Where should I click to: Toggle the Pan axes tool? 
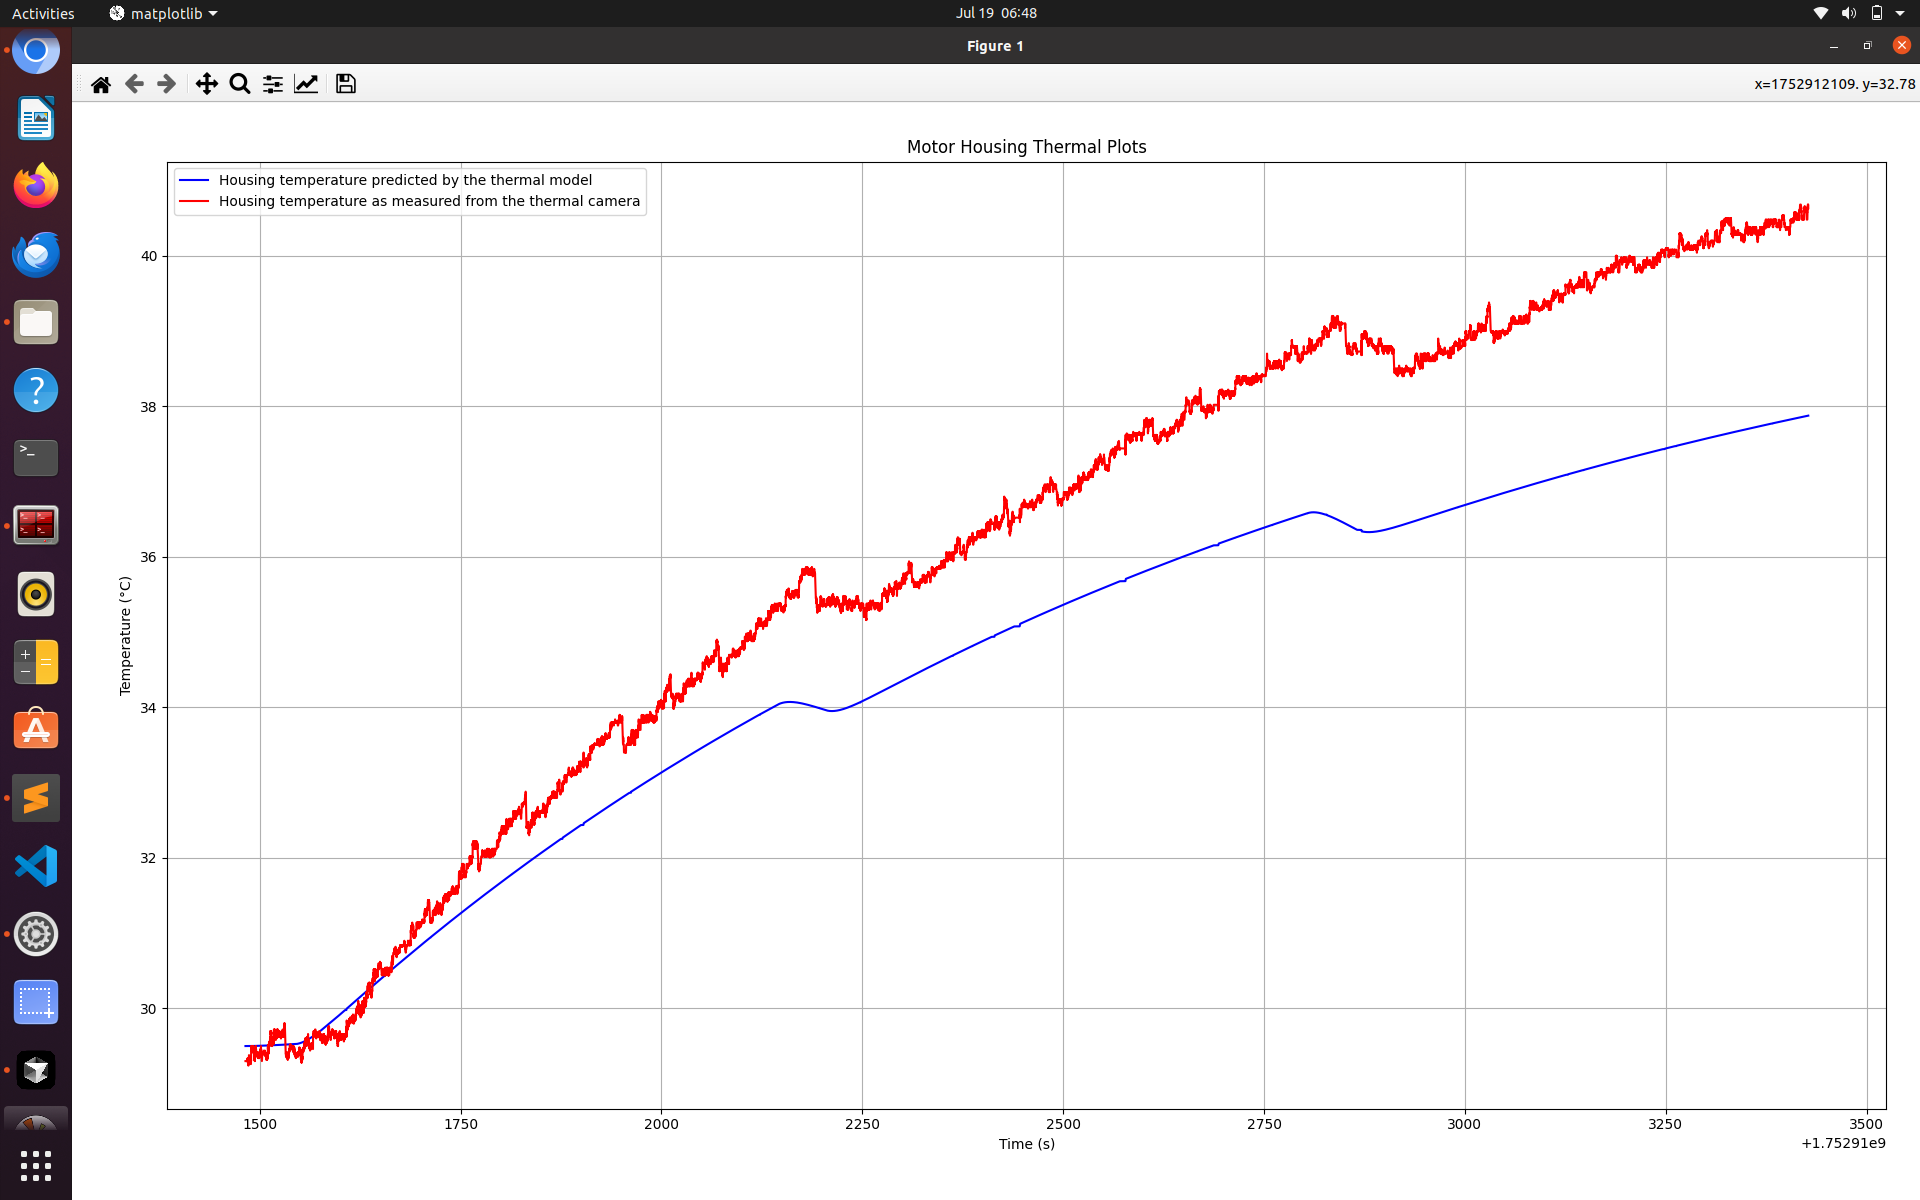pos(207,84)
